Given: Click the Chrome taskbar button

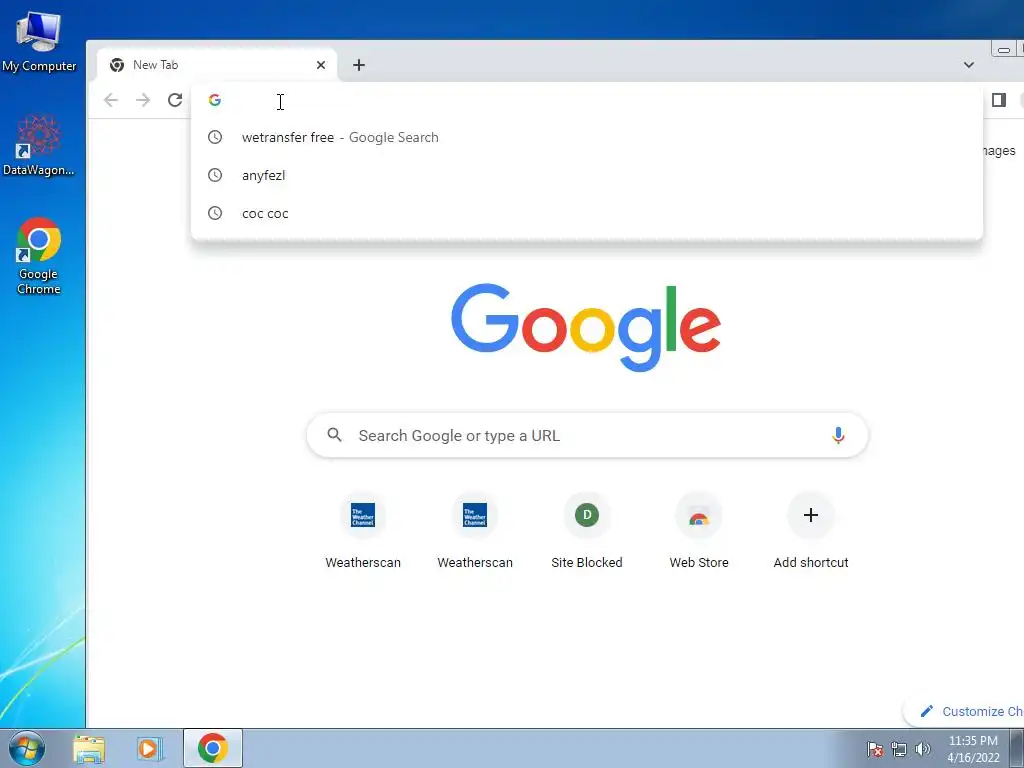Looking at the screenshot, I should [213, 748].
